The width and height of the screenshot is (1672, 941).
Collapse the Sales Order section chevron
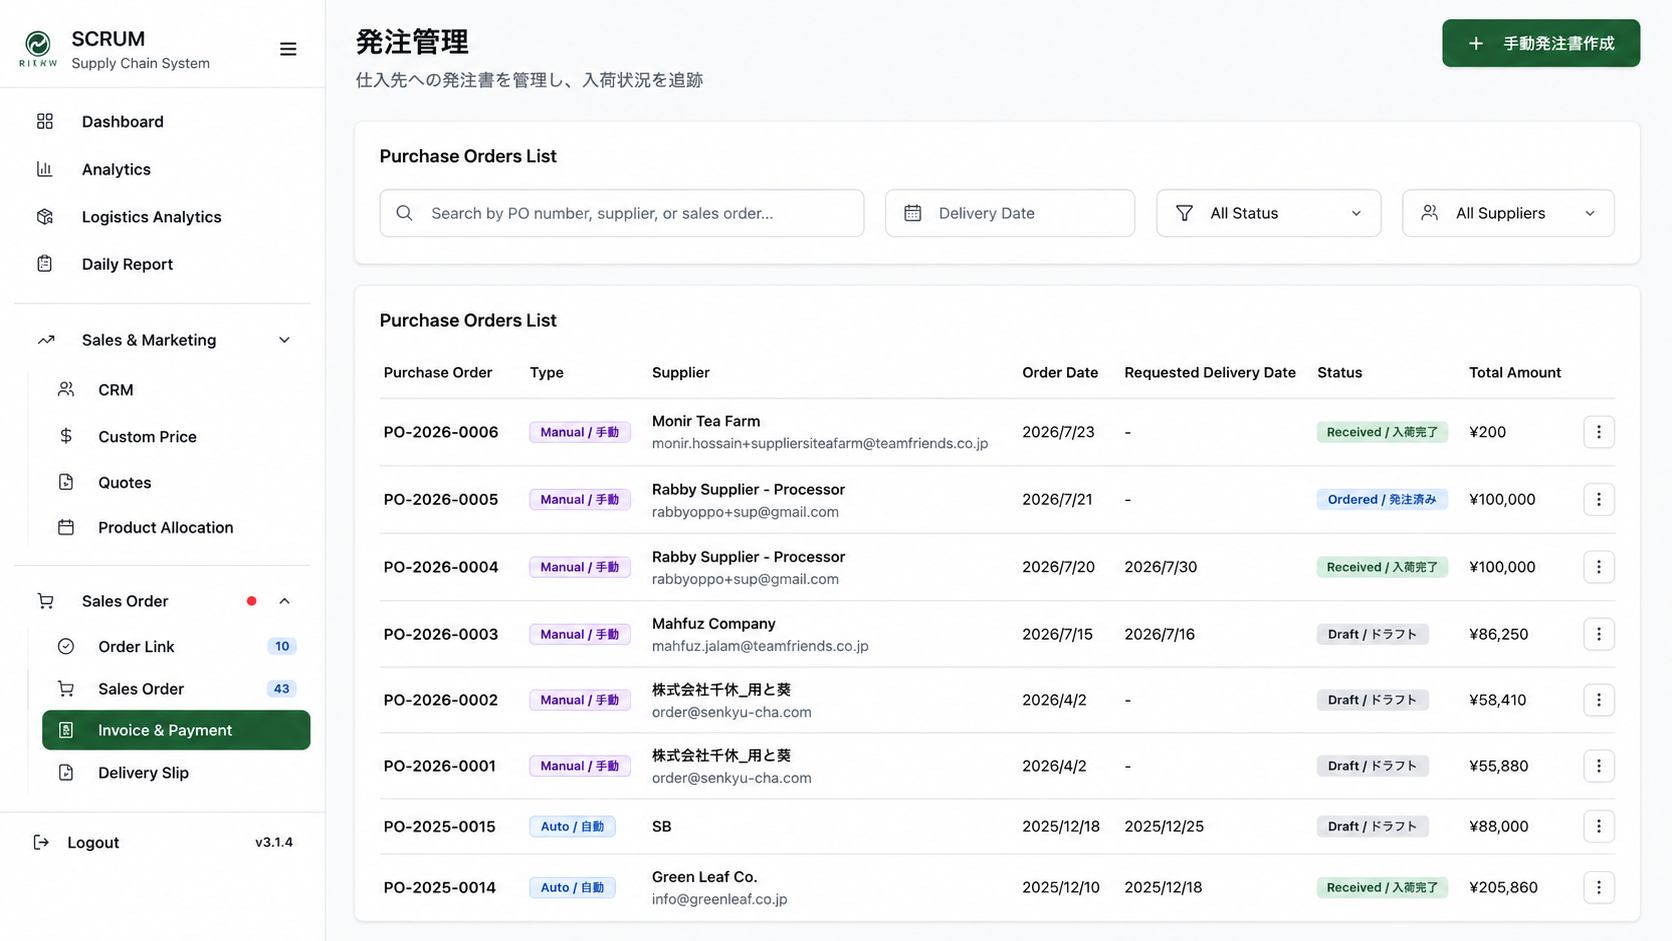coord(284,601)
